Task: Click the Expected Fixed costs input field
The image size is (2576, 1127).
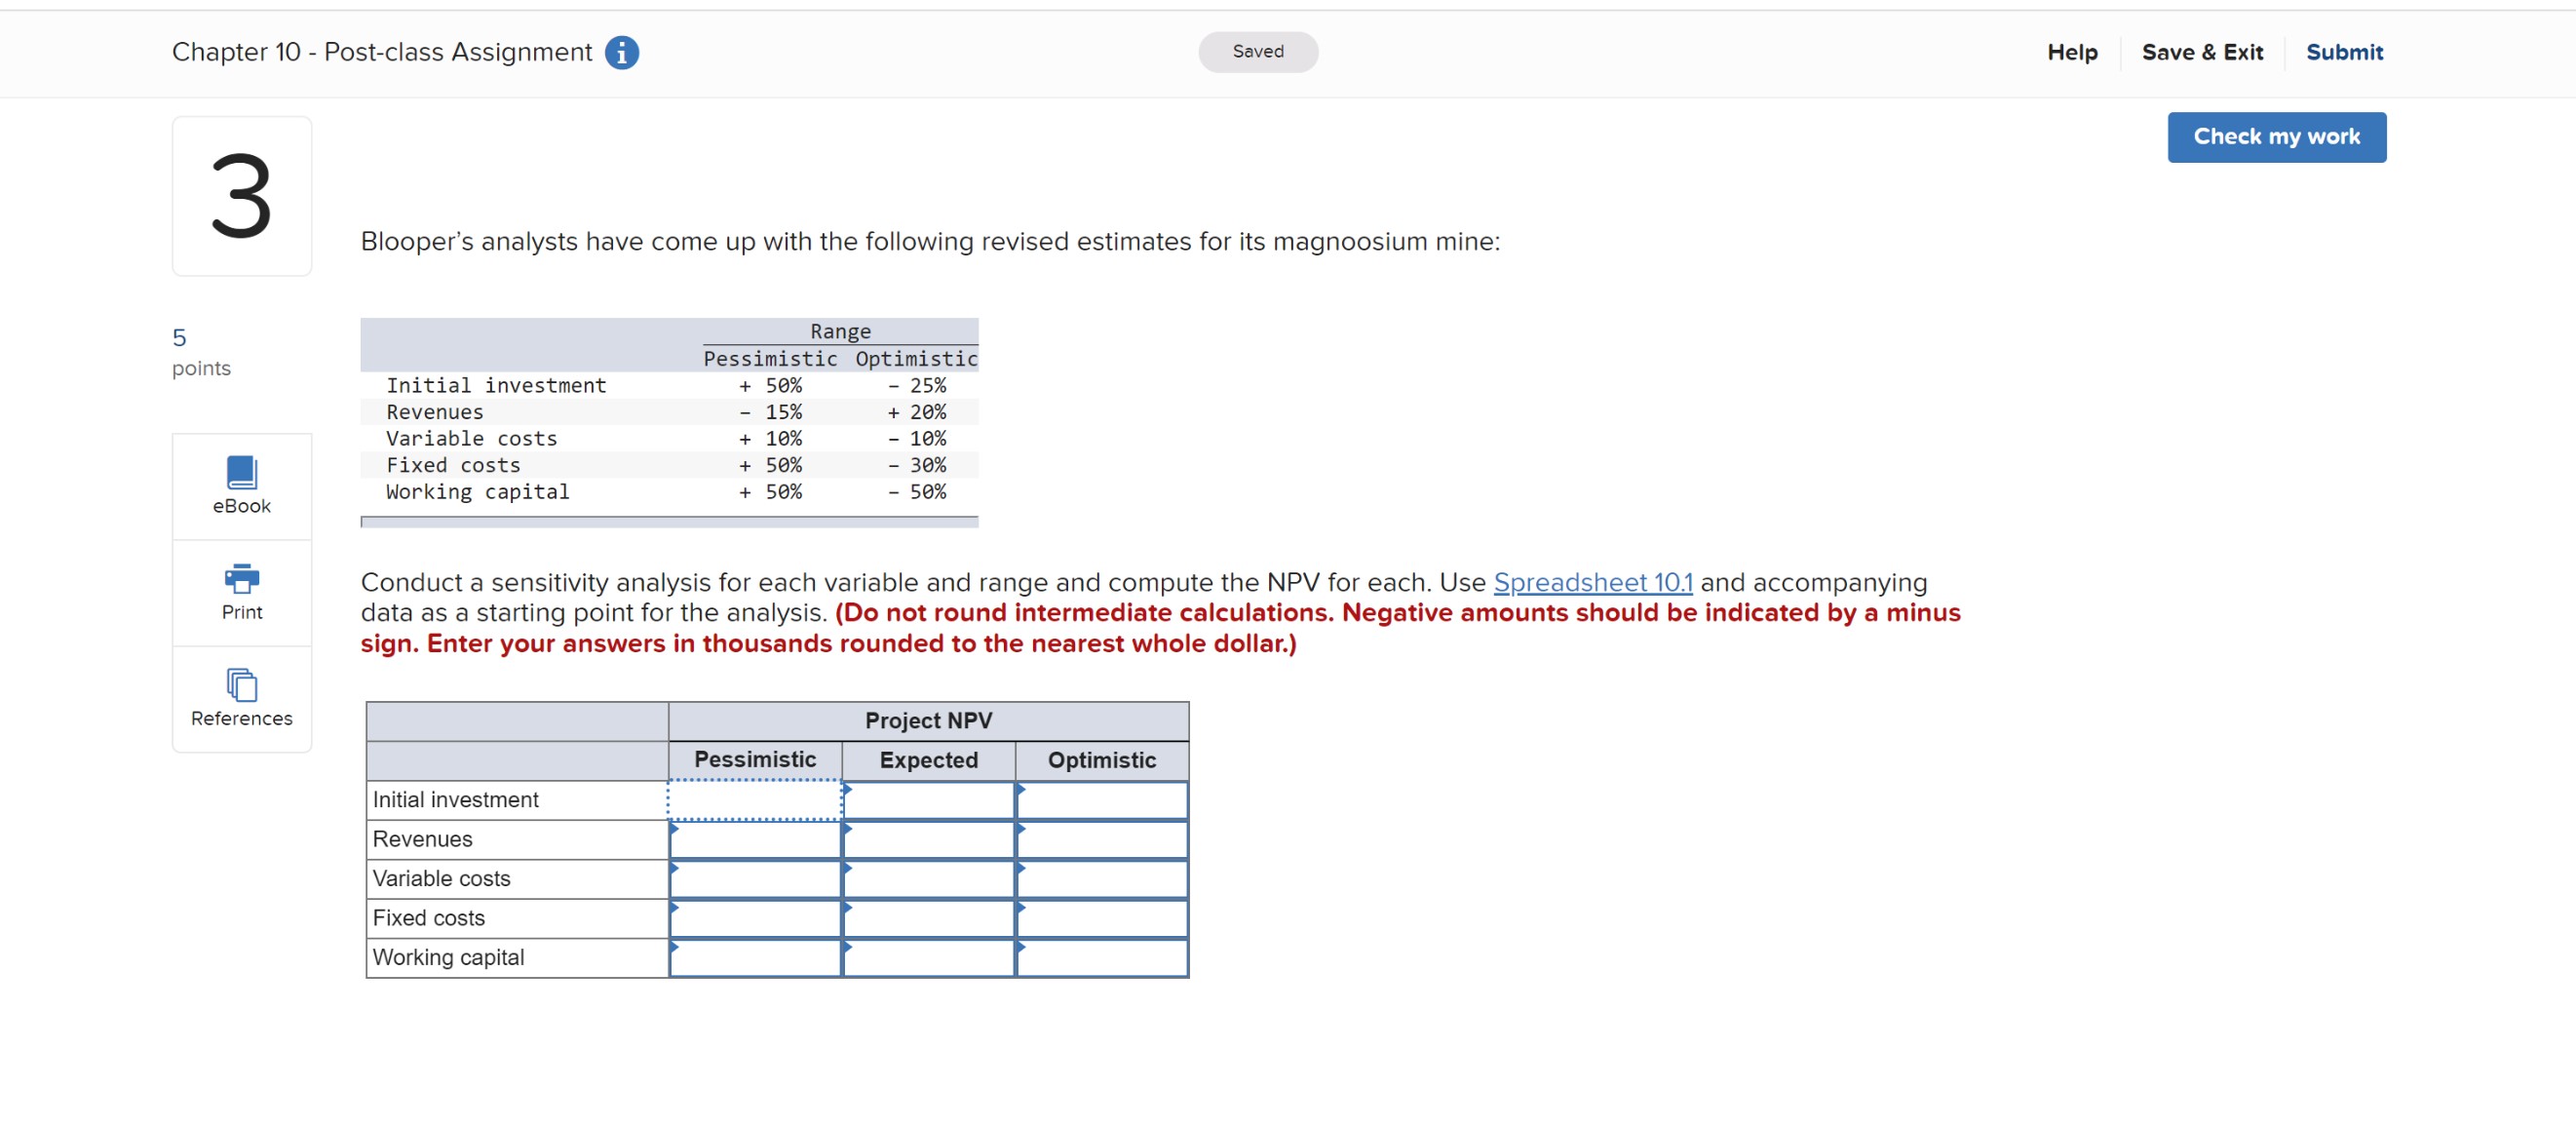Action: 928,918
